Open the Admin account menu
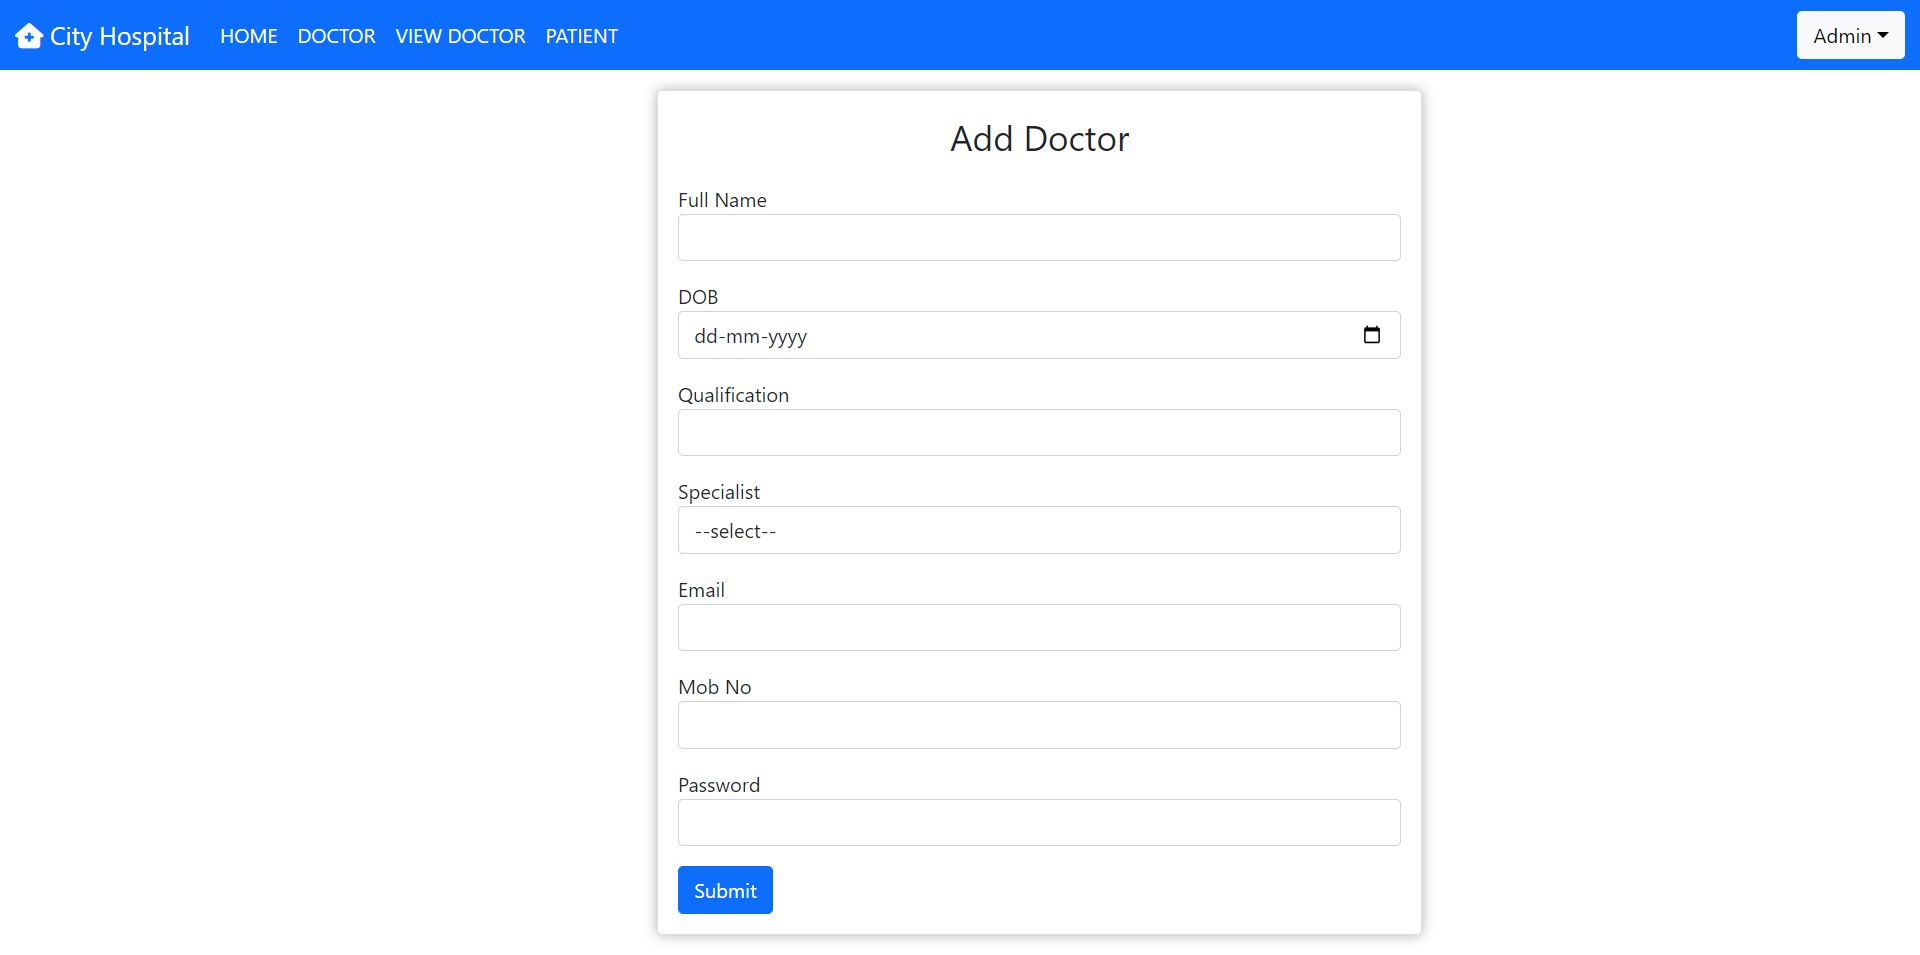Viewport: 1920px width, 955px height. click(x=1849, y=35)
